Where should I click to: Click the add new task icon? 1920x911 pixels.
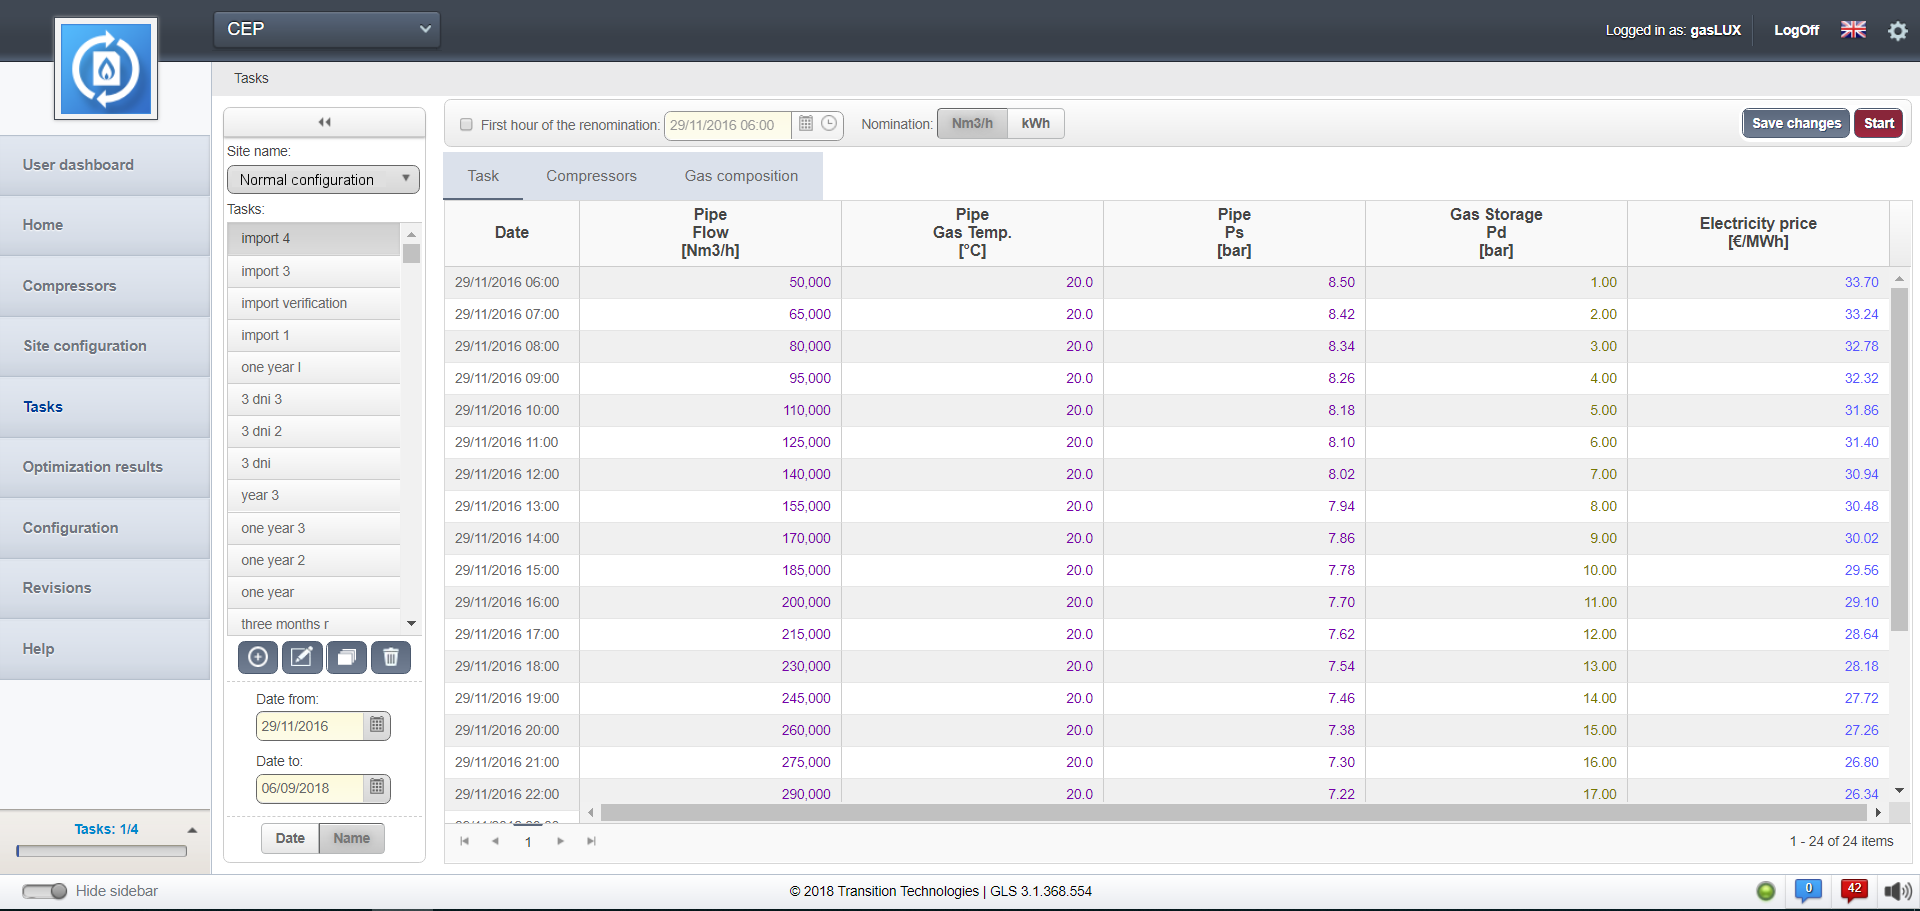(x=258, y=657)
